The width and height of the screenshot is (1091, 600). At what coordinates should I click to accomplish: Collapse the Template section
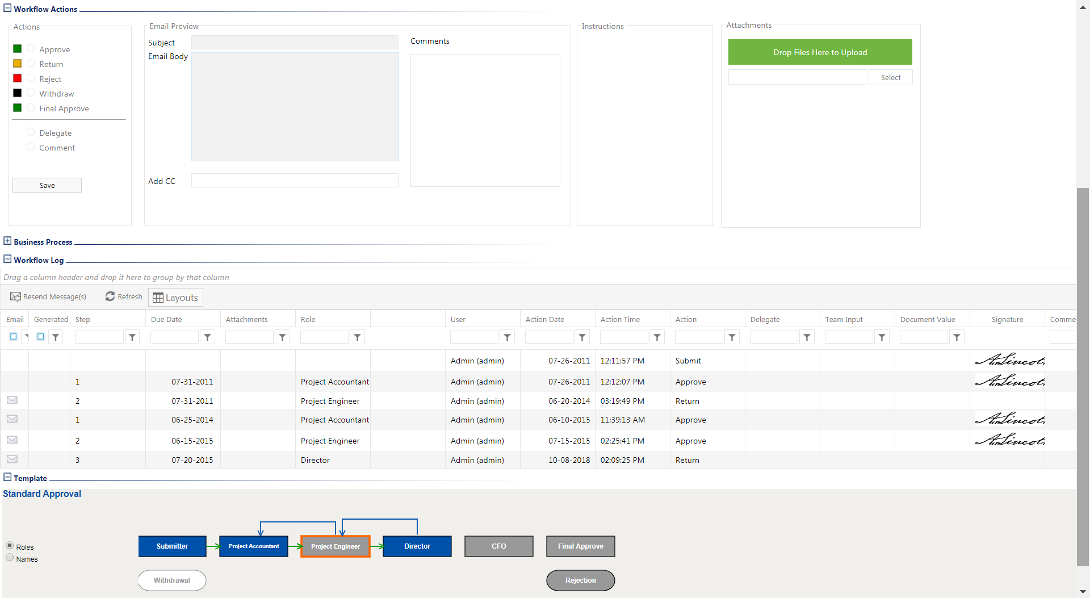[x=7, y=477]
